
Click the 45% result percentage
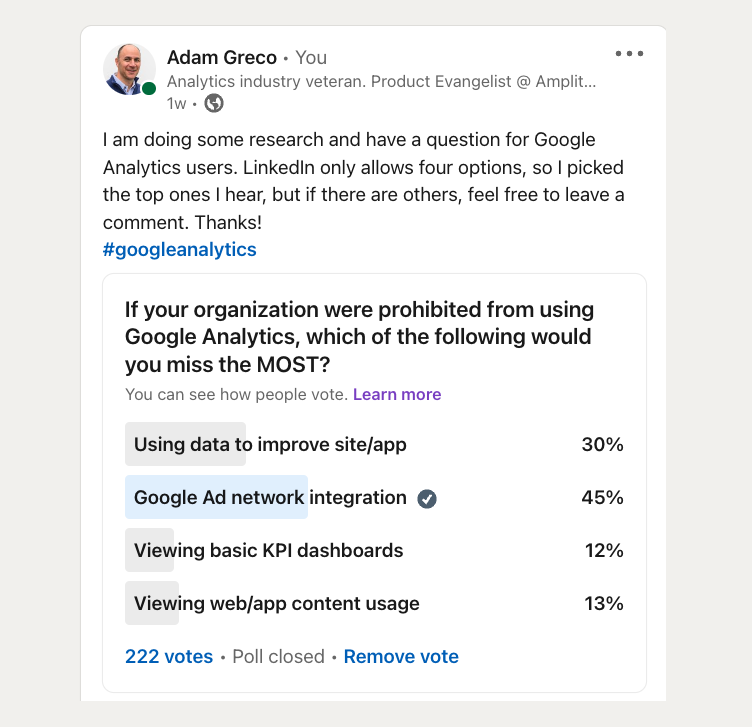tap(602, 497)
